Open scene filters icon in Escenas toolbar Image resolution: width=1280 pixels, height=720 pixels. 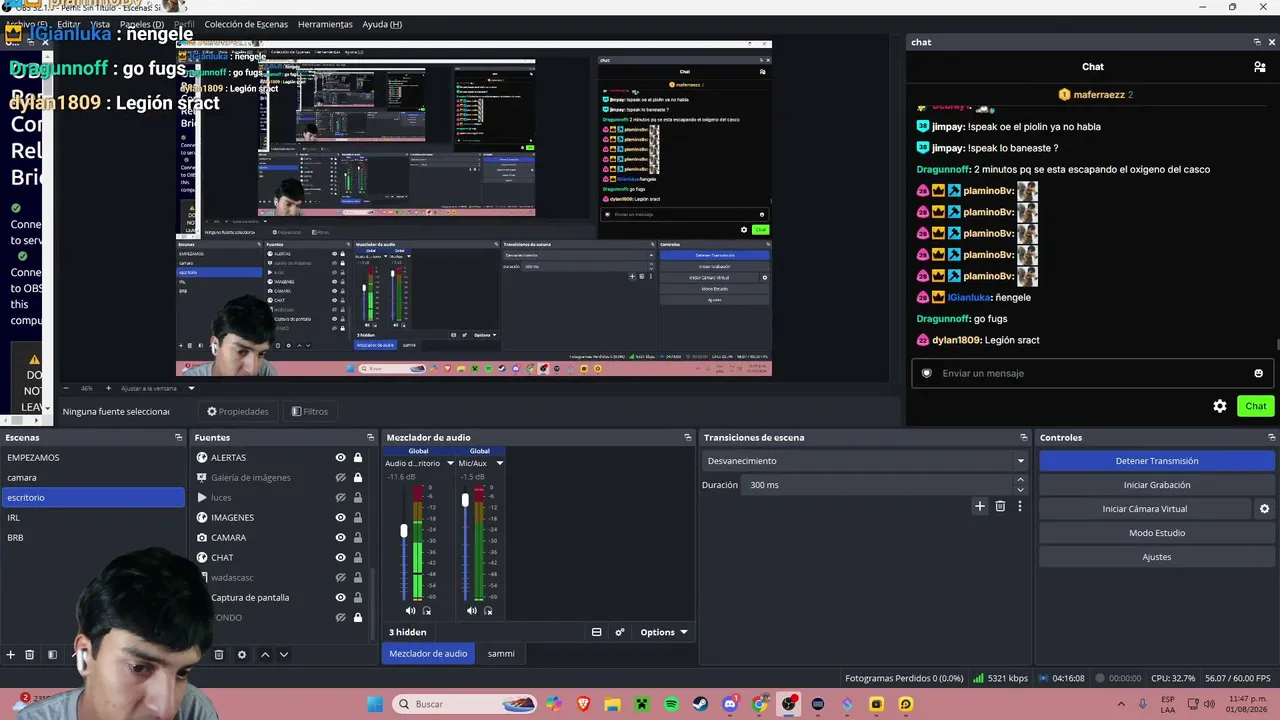[x=52, y=655]
